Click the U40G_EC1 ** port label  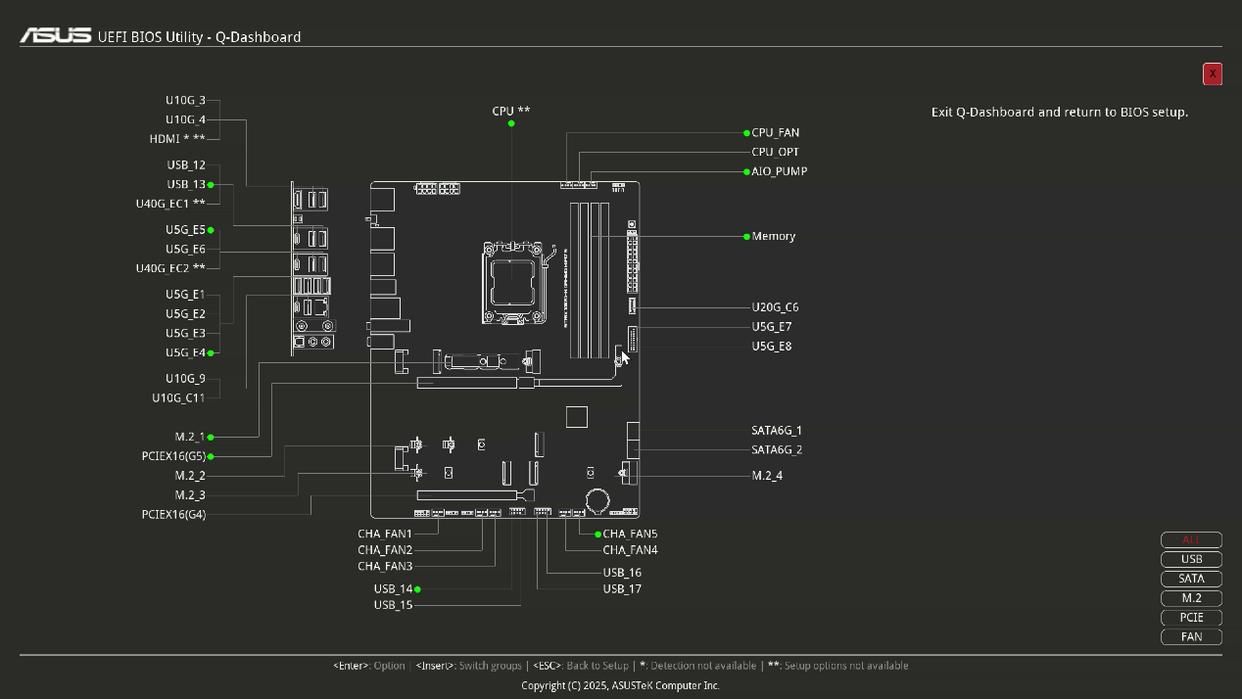click(x=170, y=204)
